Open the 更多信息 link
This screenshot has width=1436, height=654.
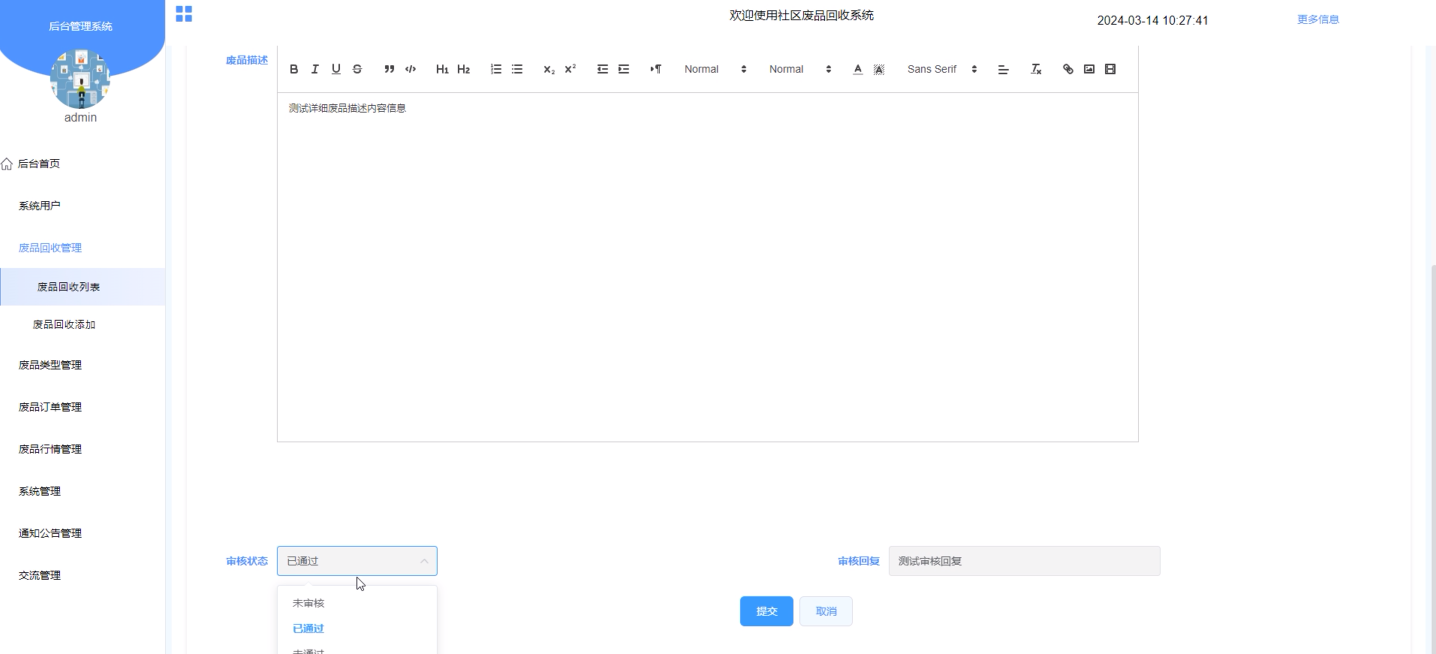click(x=1318, y=19)
